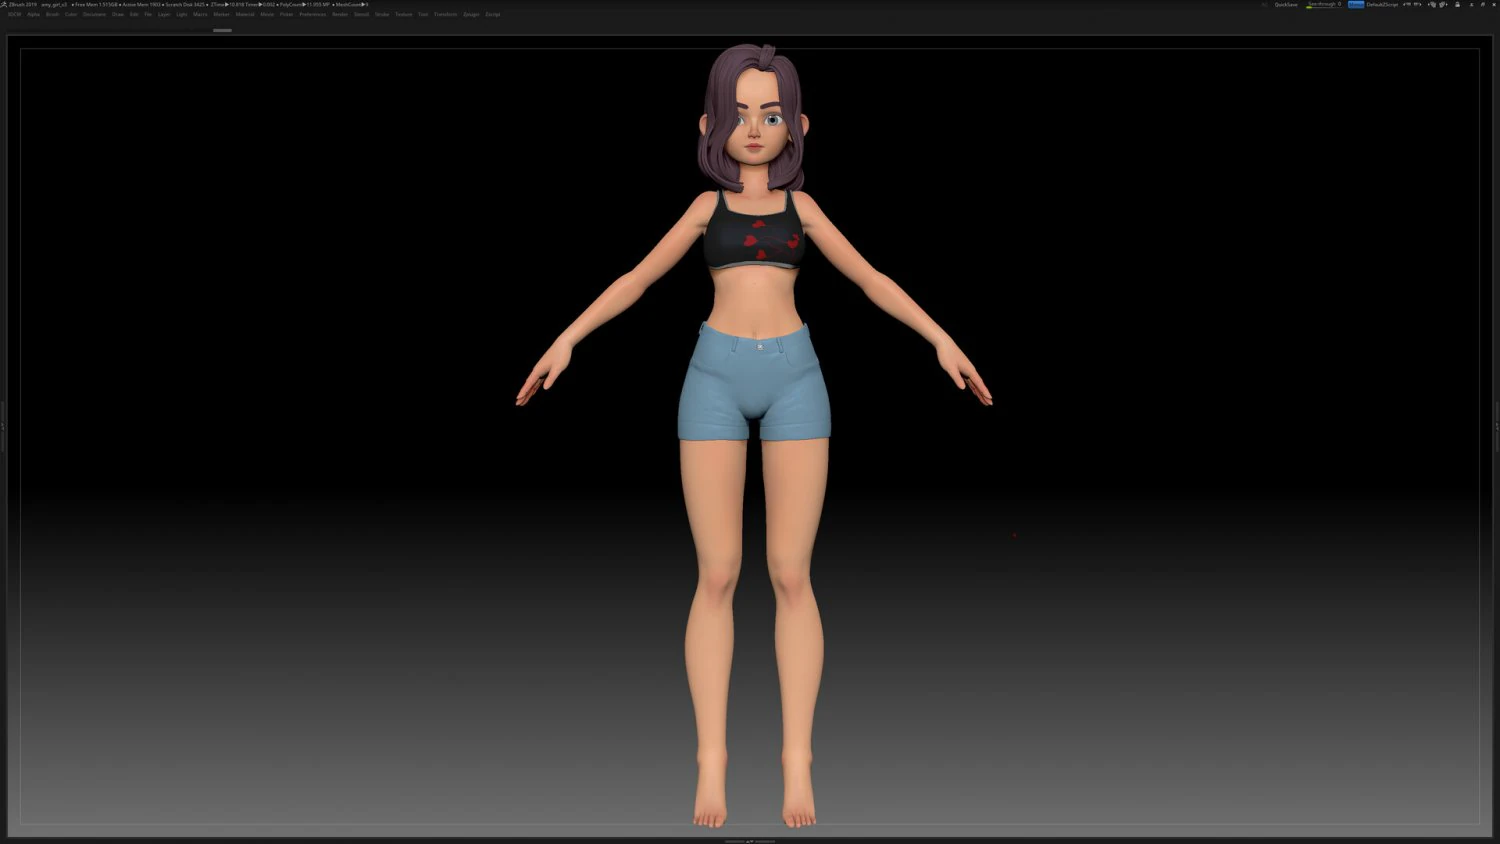The width and height of the screenshot is (1500, 844).
Task: Open the Preferences menu
Action: point(313,14)
